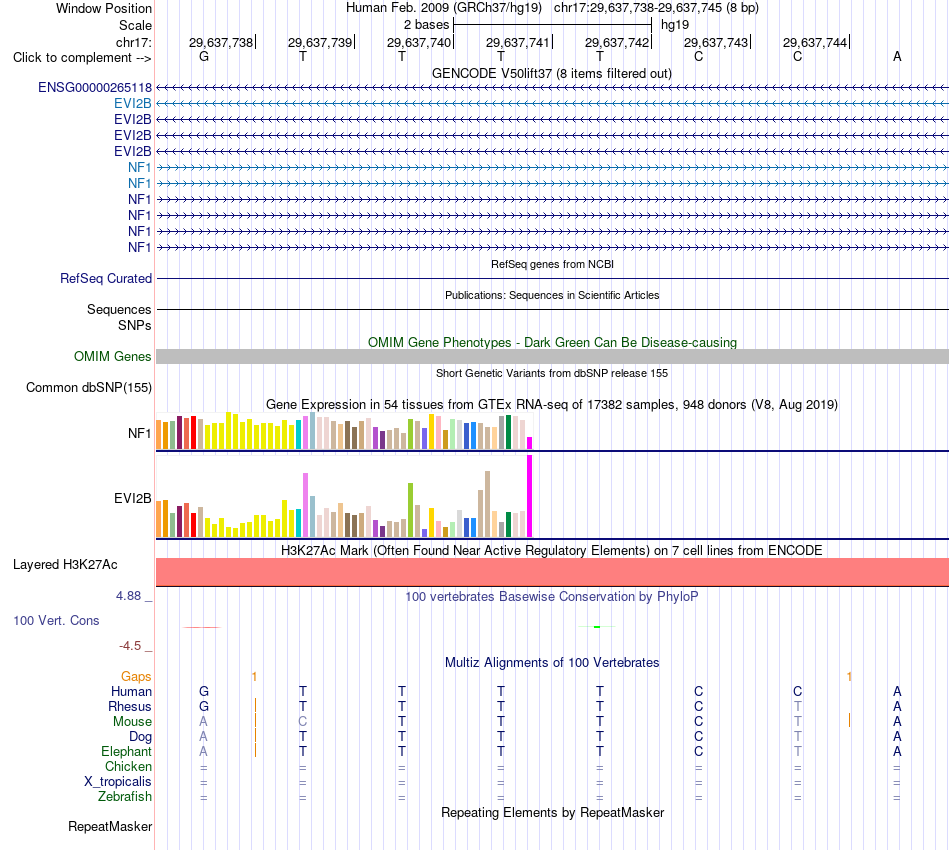The height and width of the screenshot is (850, 950).
Task: Click the '2 bases' scale bar
Action: pos(552,25)
